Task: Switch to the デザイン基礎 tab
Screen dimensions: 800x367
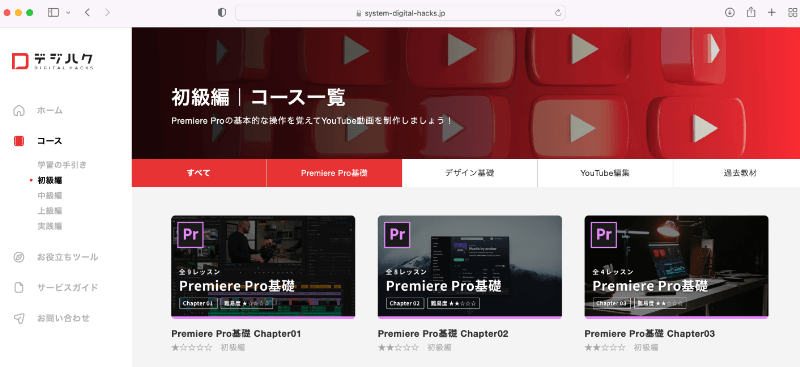Action: coord(470,173)
